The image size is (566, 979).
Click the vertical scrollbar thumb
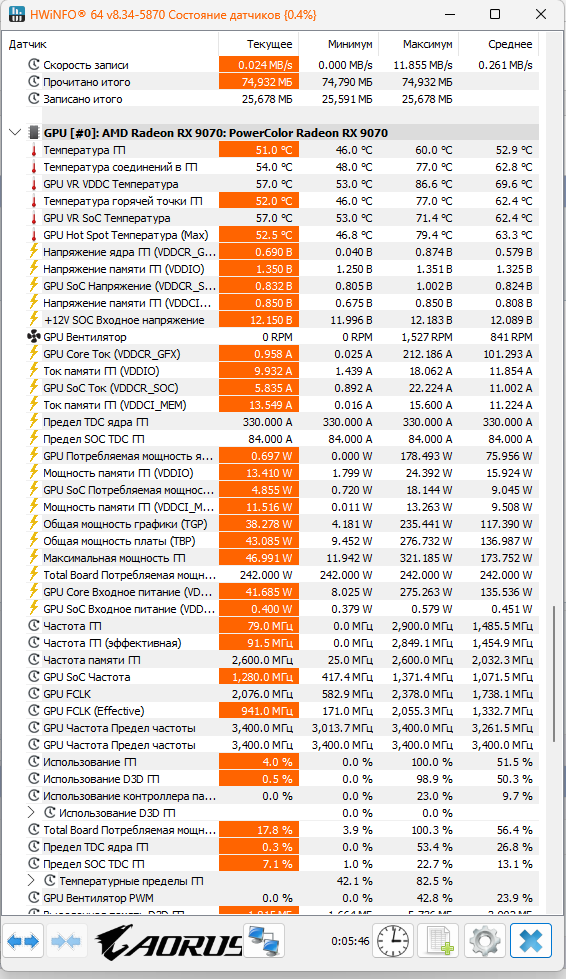pos(554,674)
